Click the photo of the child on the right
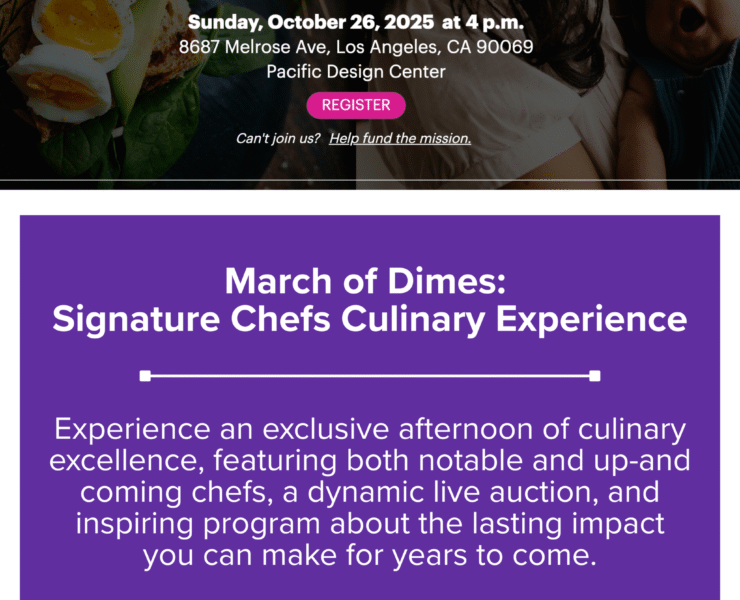740x600 pixels. 660,80
